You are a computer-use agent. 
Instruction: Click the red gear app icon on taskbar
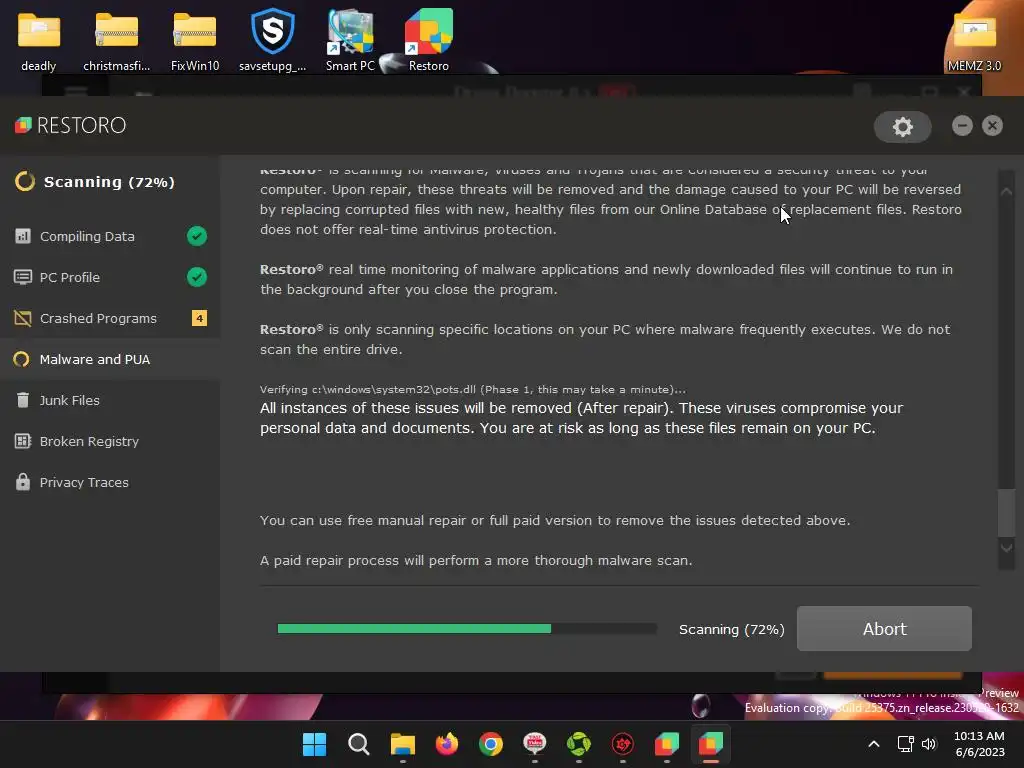point(622,744)
